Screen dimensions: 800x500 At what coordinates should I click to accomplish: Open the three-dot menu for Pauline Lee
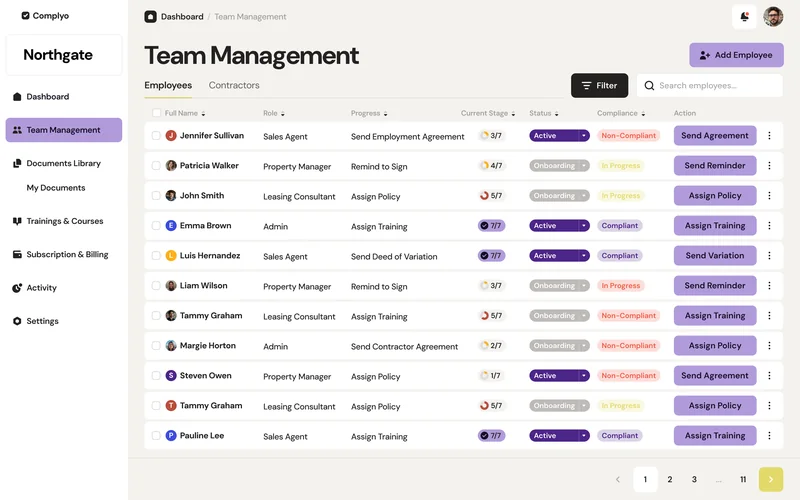click(x=769, y=436)
